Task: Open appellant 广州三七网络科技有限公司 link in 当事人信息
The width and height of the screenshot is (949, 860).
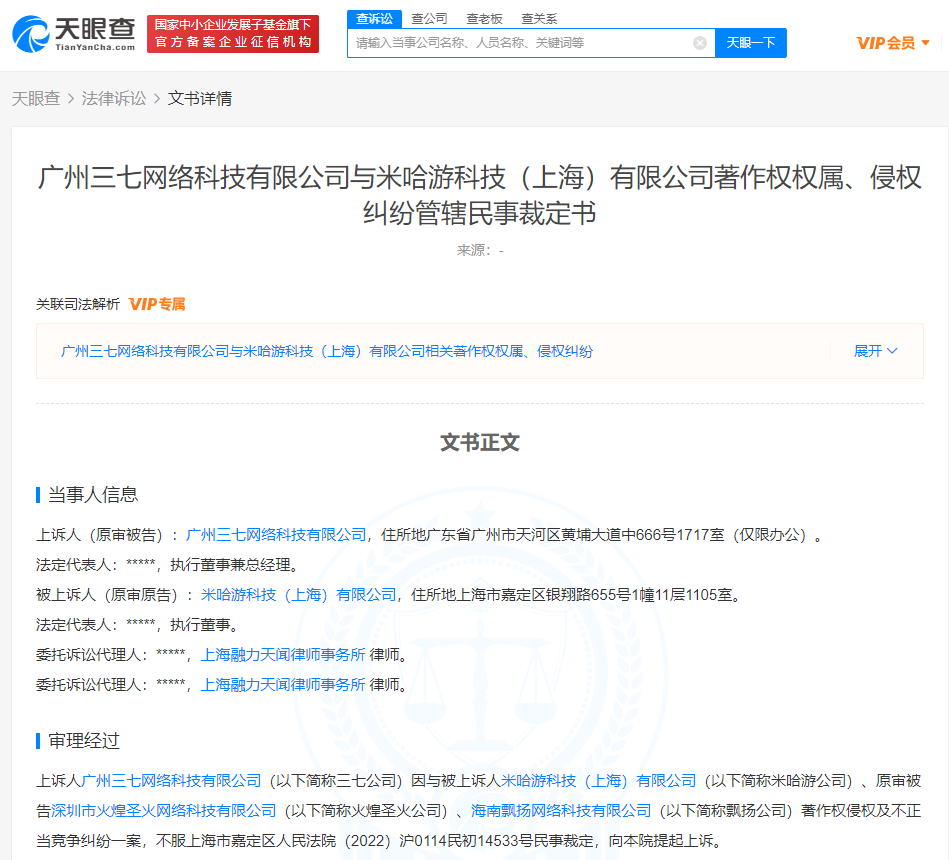Action: (276, 535)
